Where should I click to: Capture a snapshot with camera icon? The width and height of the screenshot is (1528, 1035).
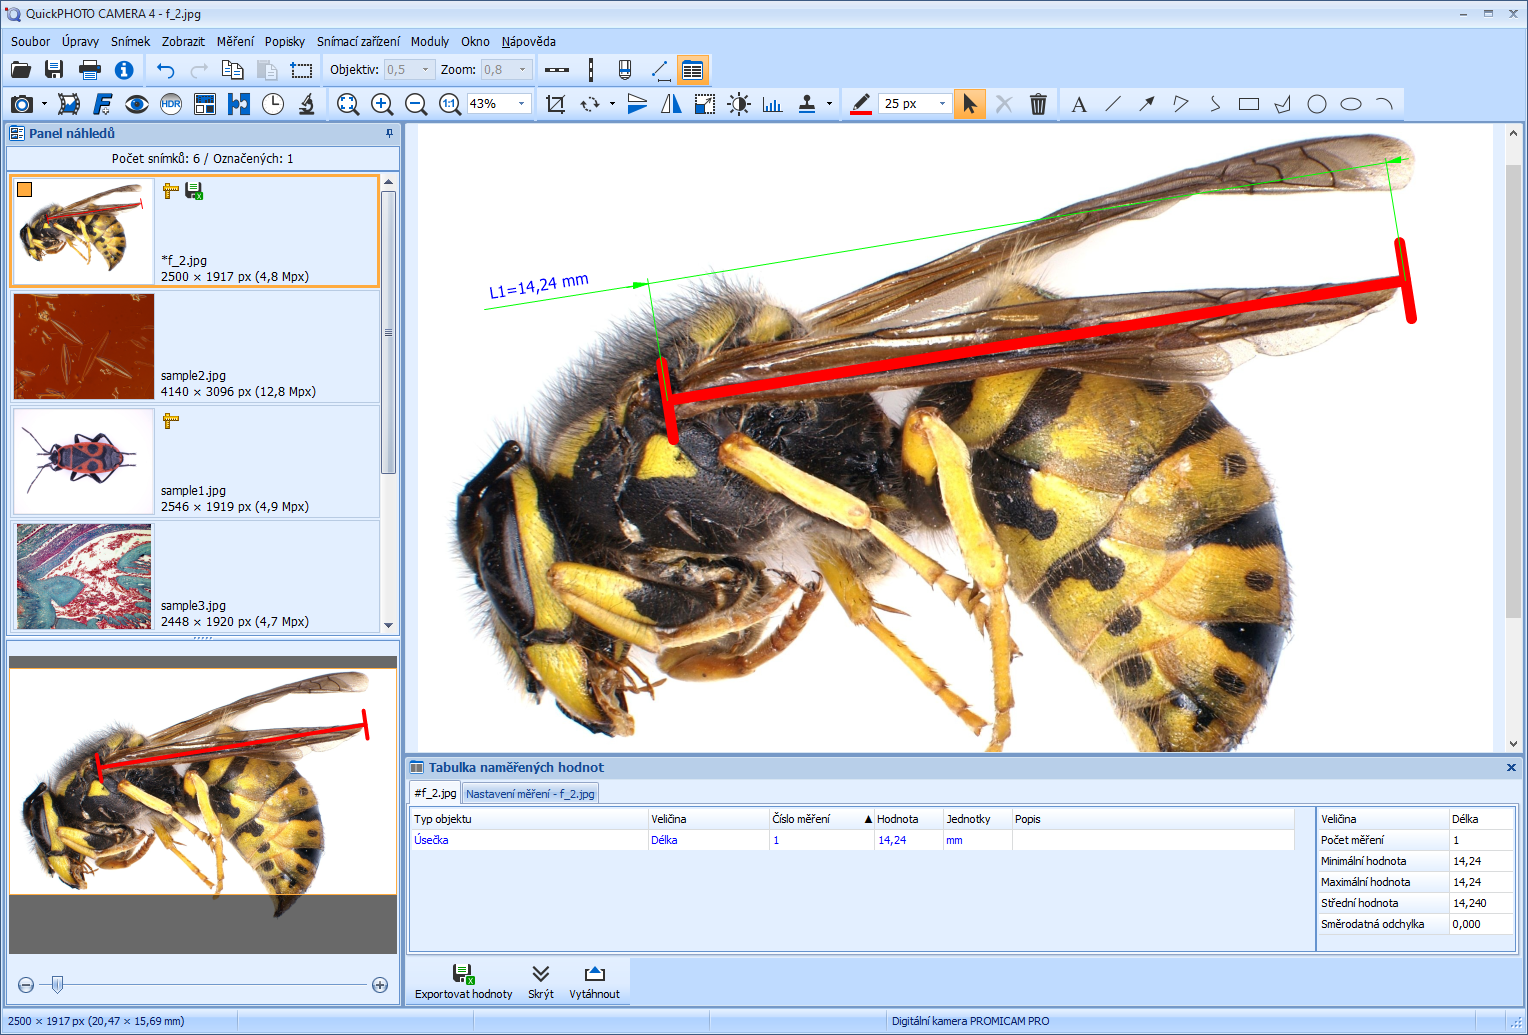(x=21, y=104)
